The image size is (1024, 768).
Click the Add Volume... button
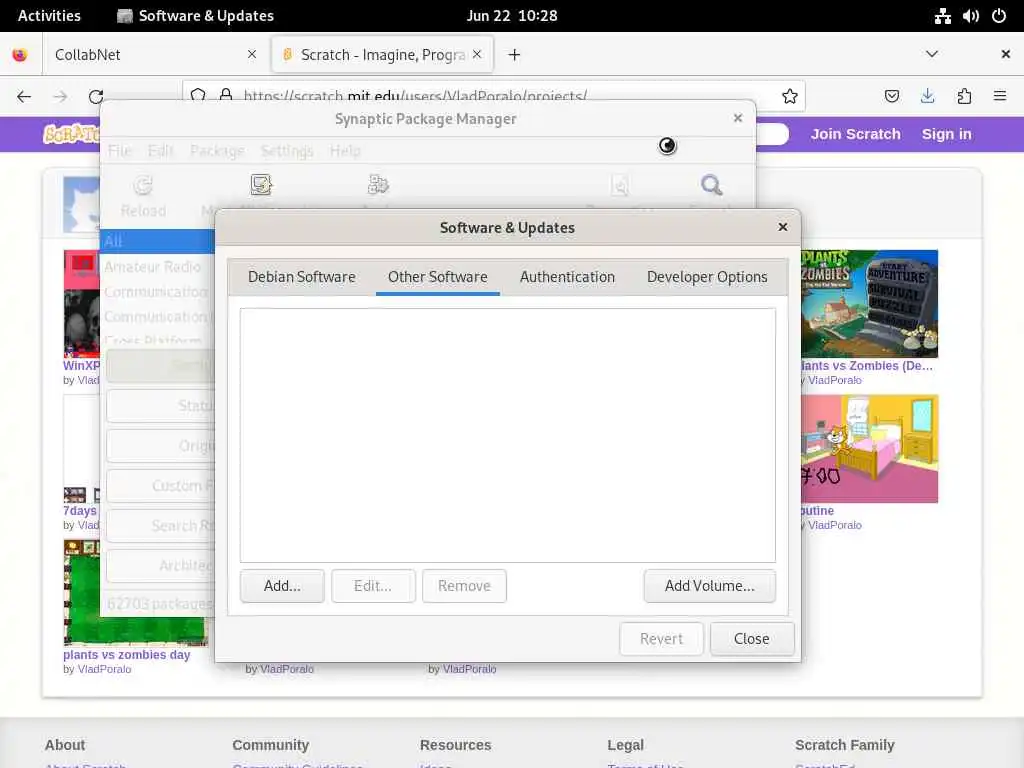[x=709, y=586]
